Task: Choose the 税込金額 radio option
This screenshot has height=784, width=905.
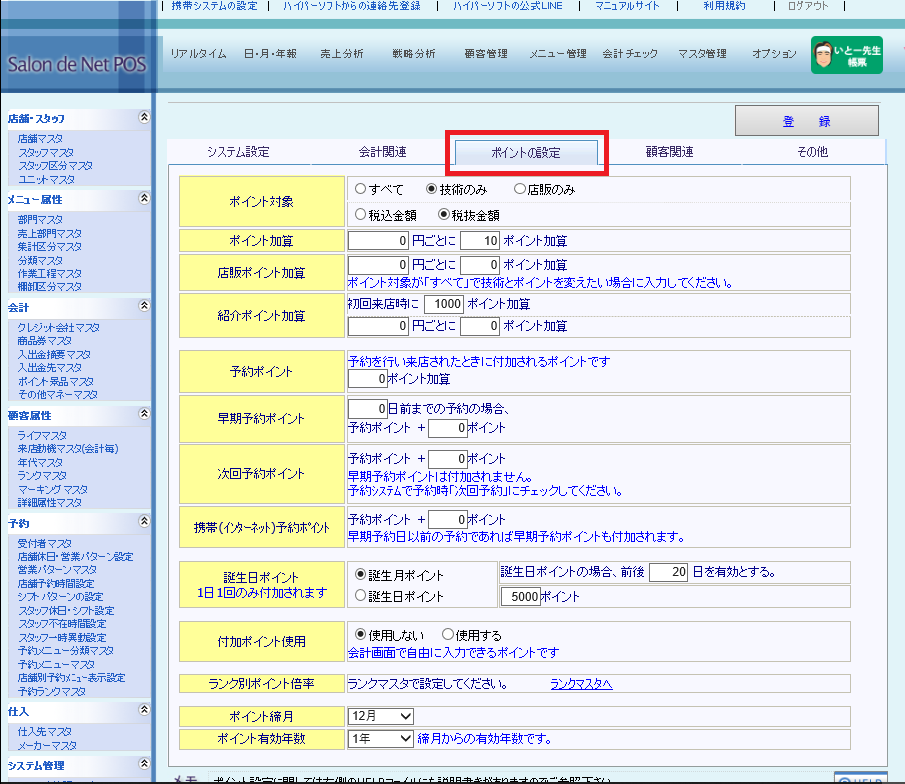Action: tap(360, 214)
